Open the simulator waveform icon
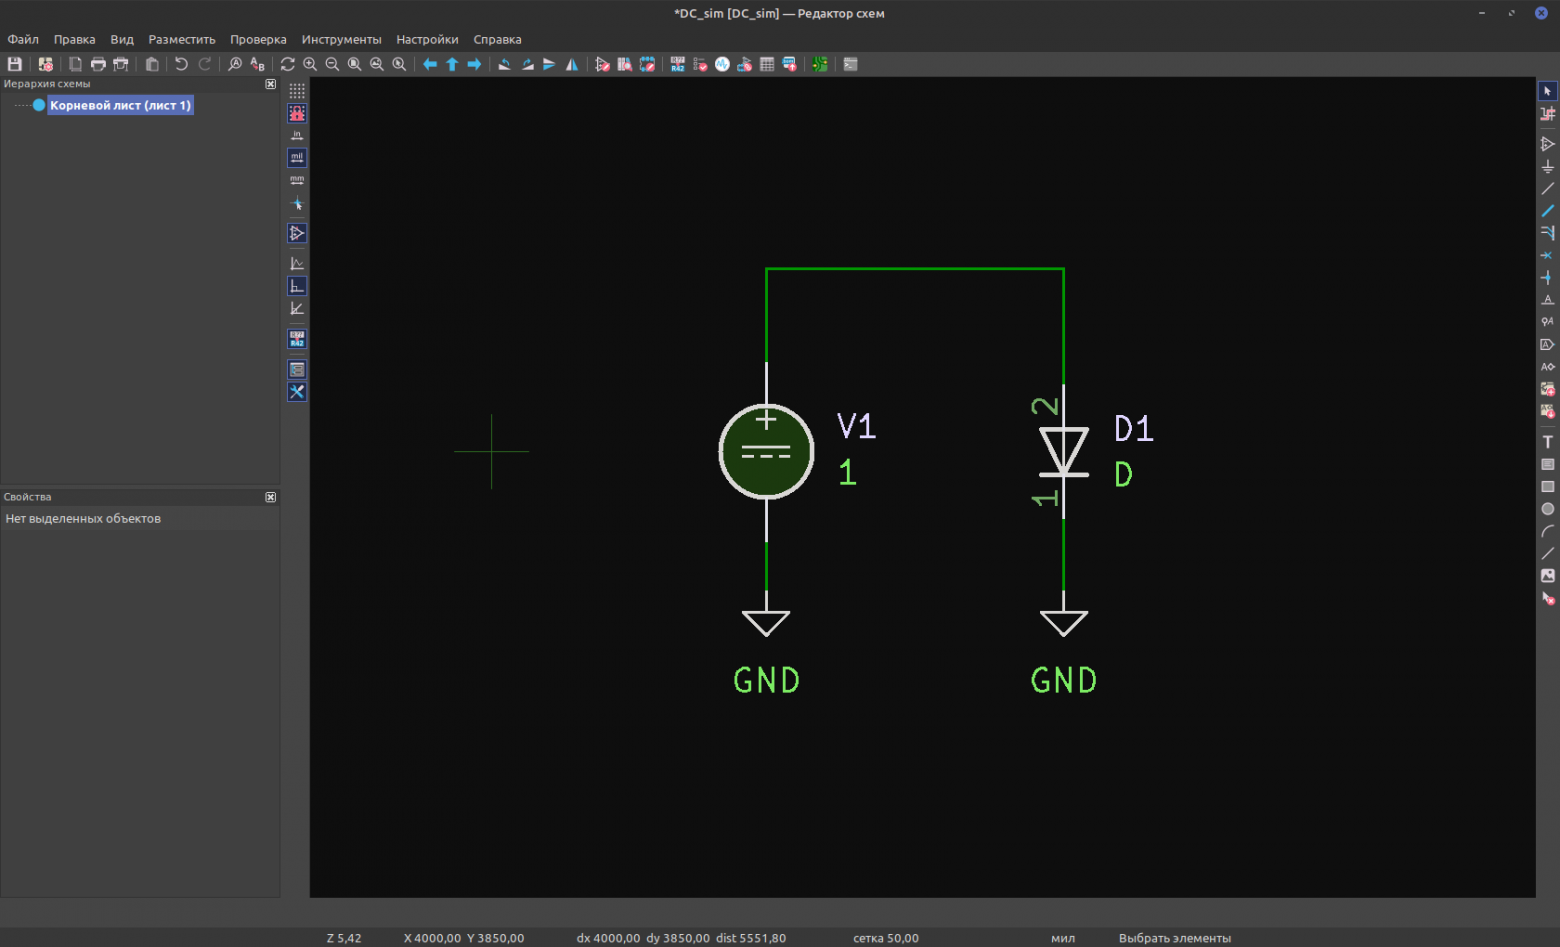This screenshot has width=1560, height=947. [x=722, y=64]
